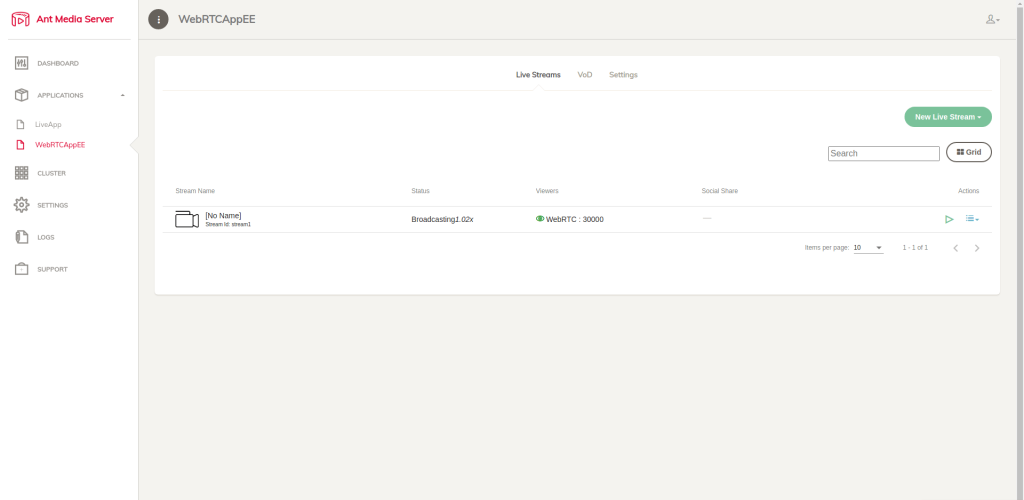Viewport: 1024px width, 500px height.
Task: Click the Settings gear icon in sidebar
Action: click(22, 205)
